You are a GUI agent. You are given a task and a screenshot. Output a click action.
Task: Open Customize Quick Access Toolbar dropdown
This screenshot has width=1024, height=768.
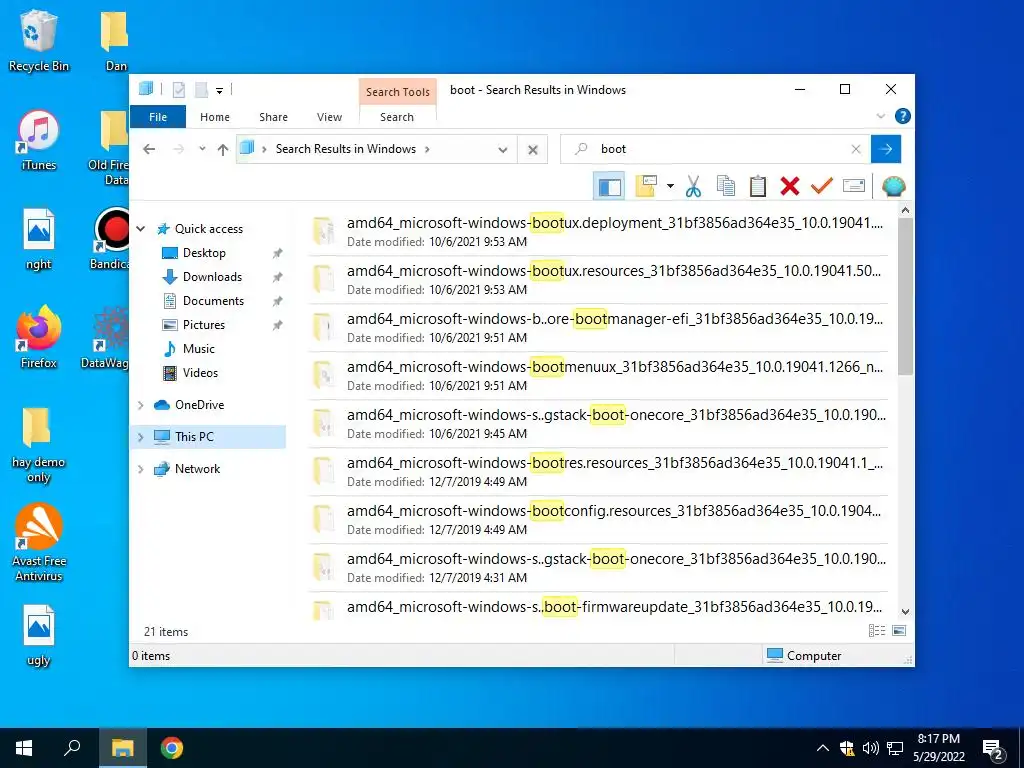click(x=219, y=90)
